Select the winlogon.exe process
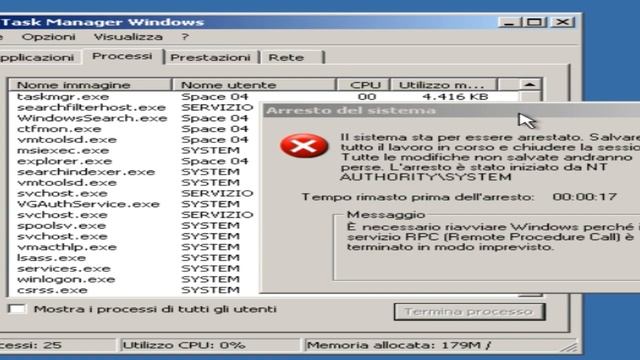The image size is (640, 360). [x=66, y=280]
